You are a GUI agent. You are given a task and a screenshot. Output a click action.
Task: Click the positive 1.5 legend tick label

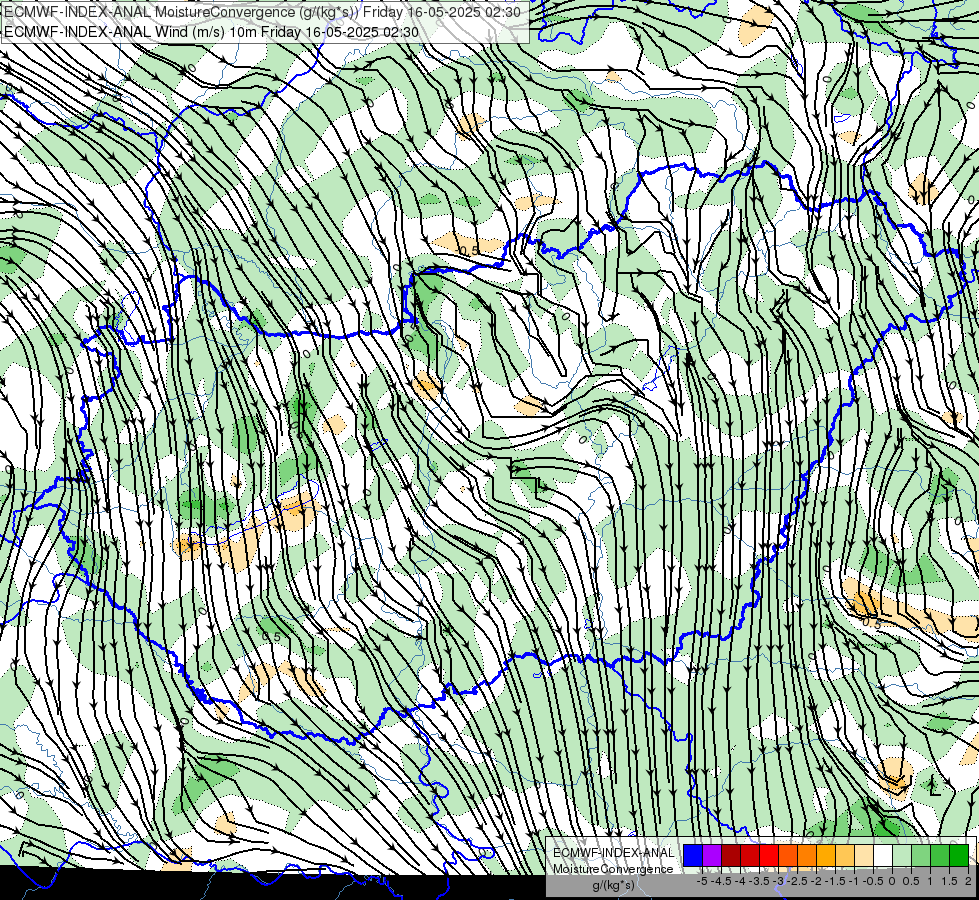949,881
